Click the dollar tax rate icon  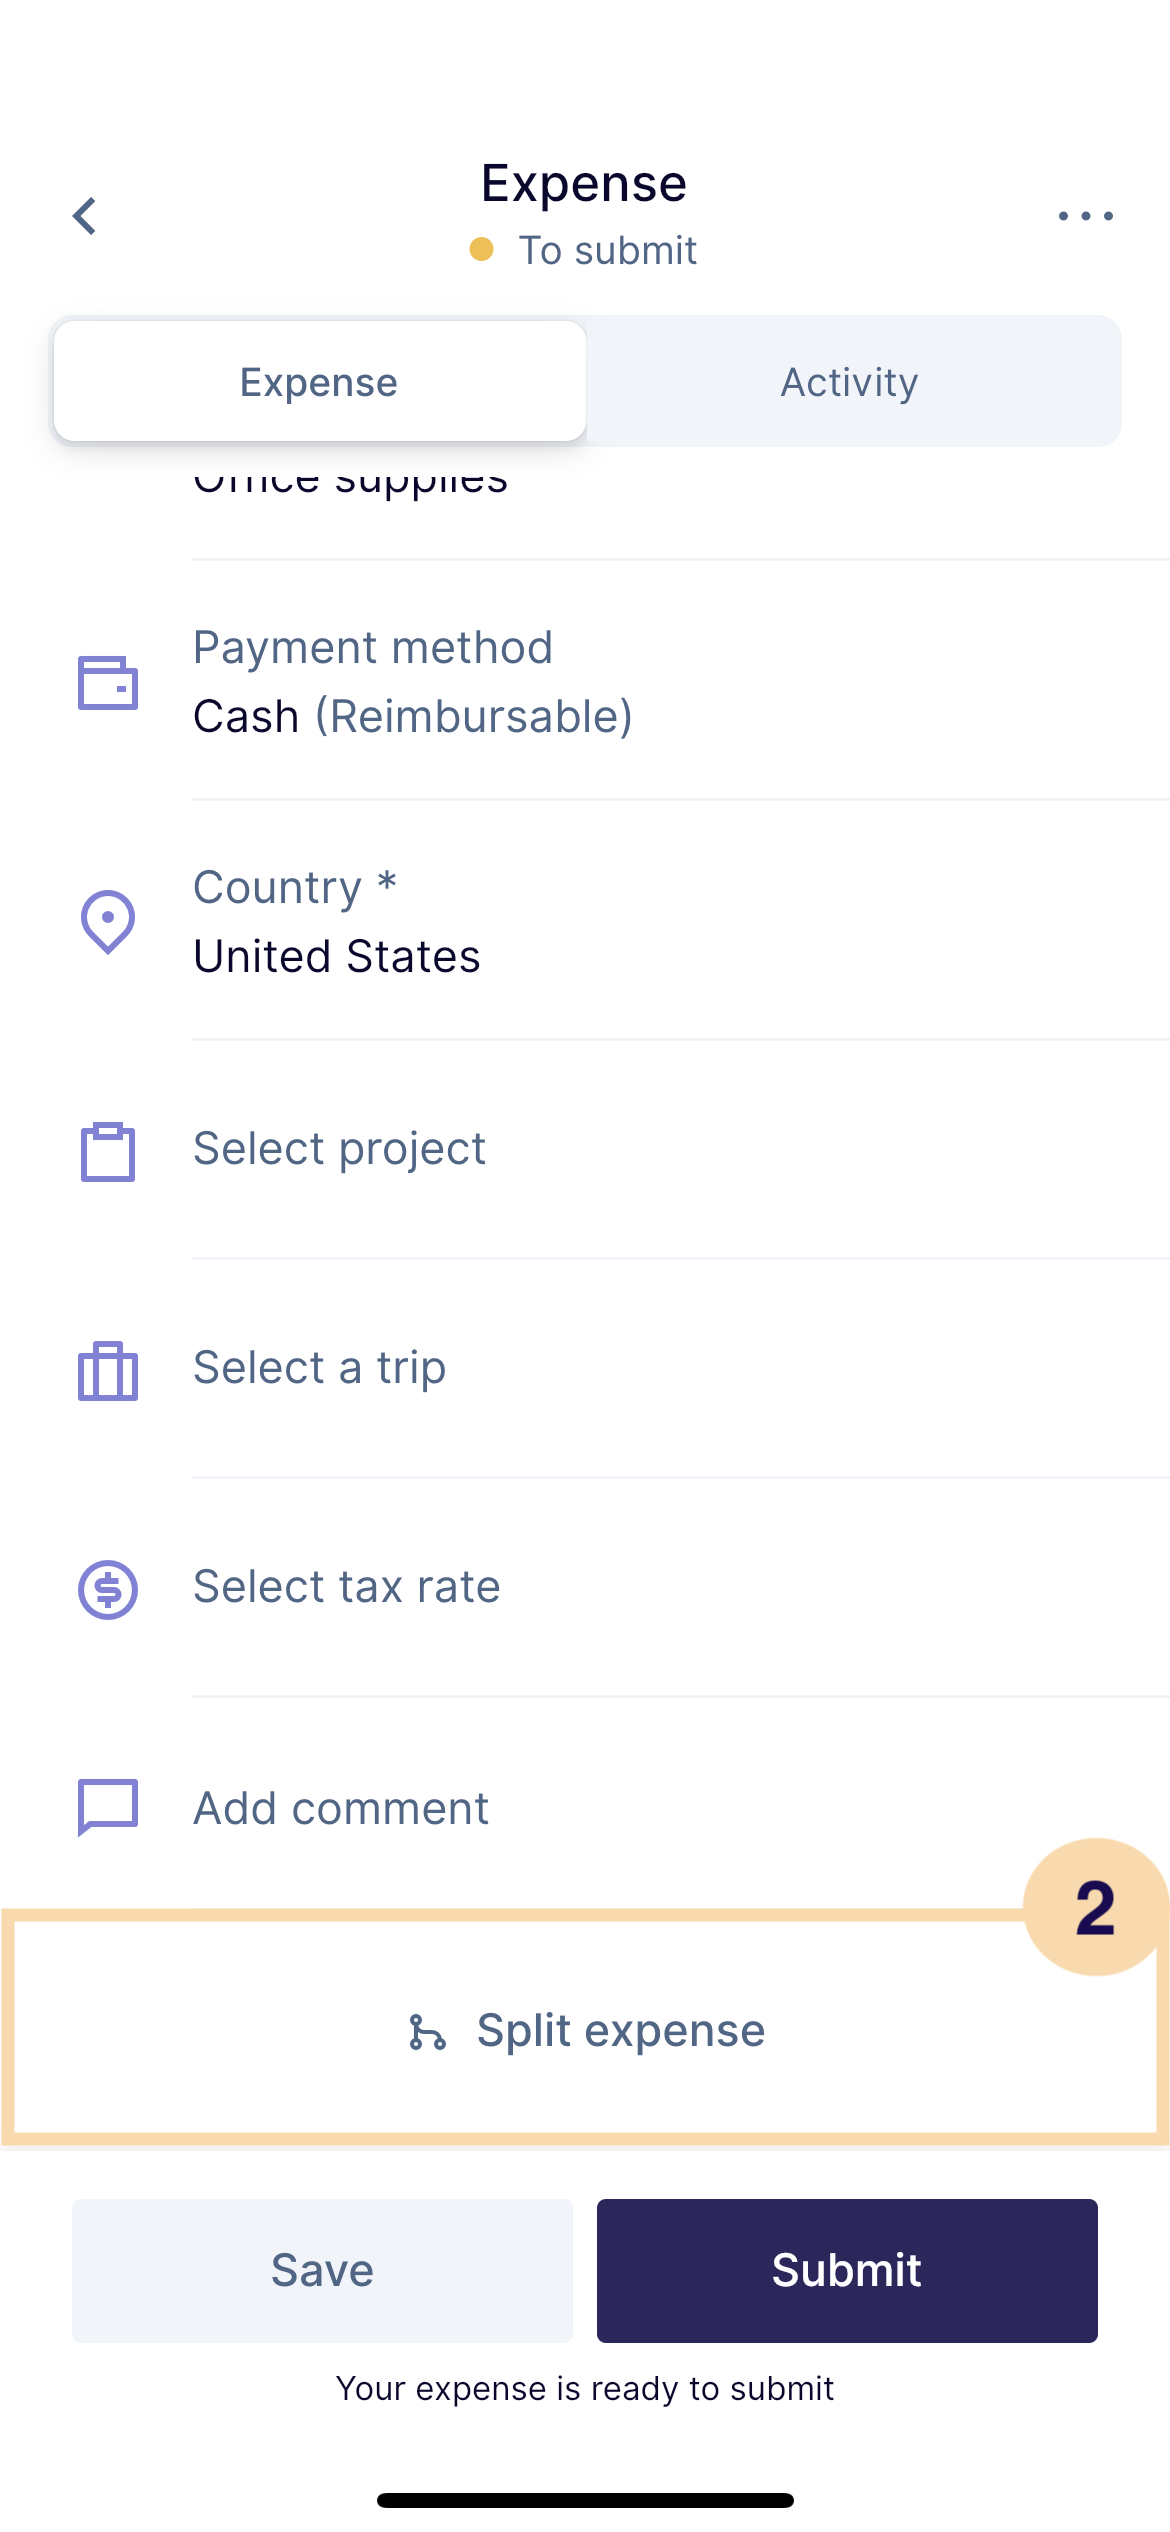(x=108, y=1589)
